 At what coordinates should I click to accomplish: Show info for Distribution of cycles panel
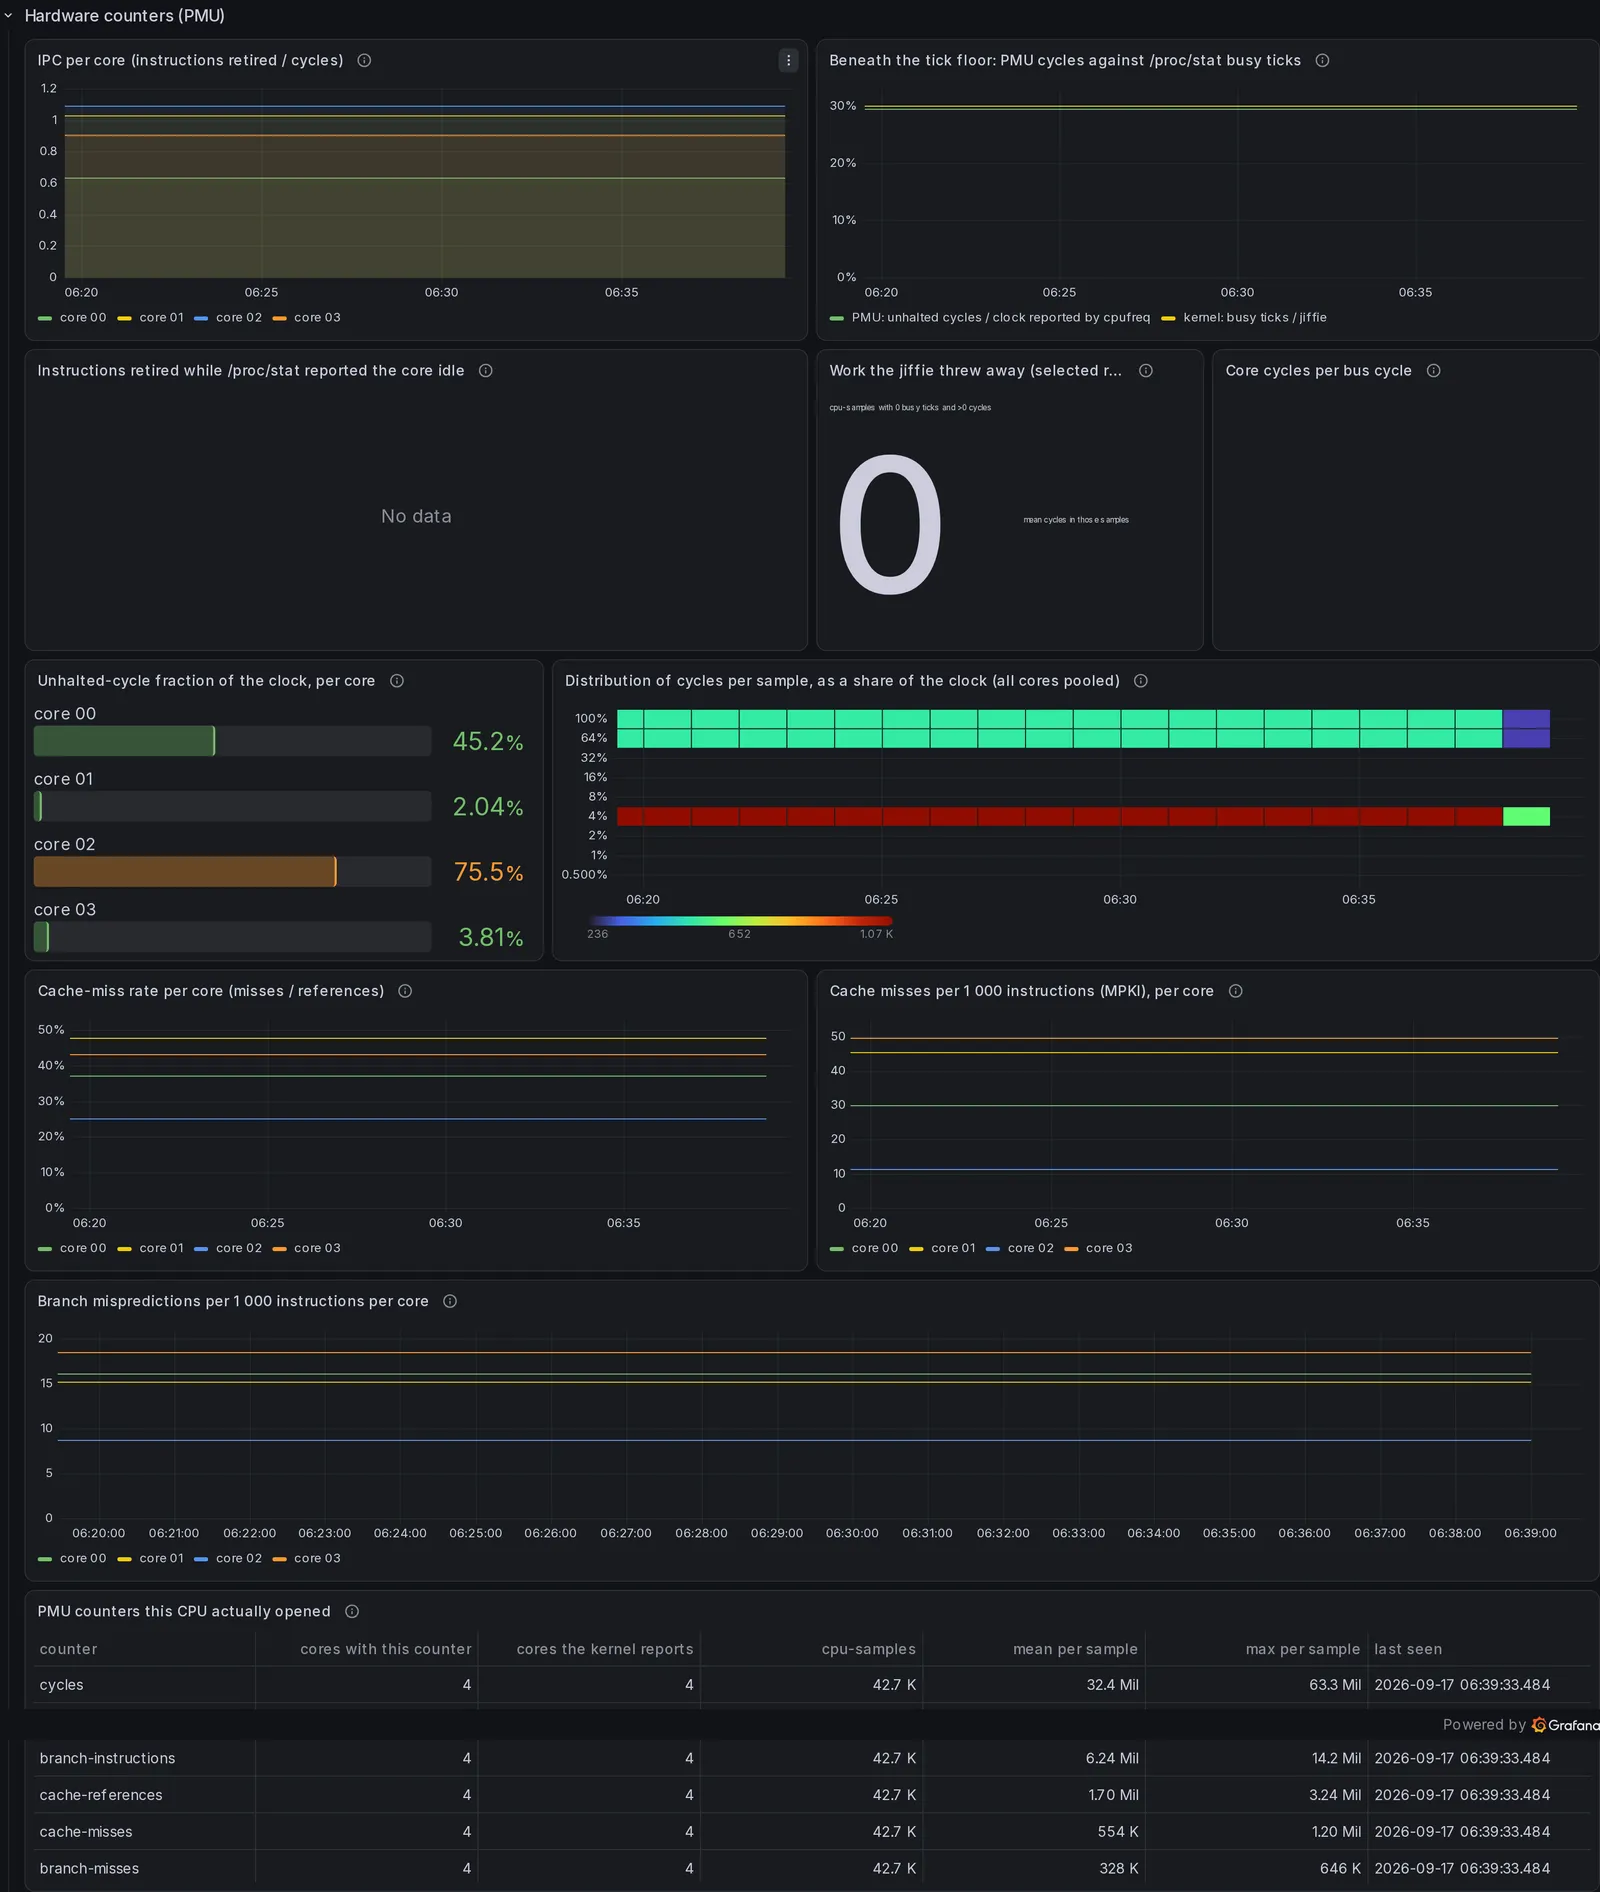point(1141,681)
